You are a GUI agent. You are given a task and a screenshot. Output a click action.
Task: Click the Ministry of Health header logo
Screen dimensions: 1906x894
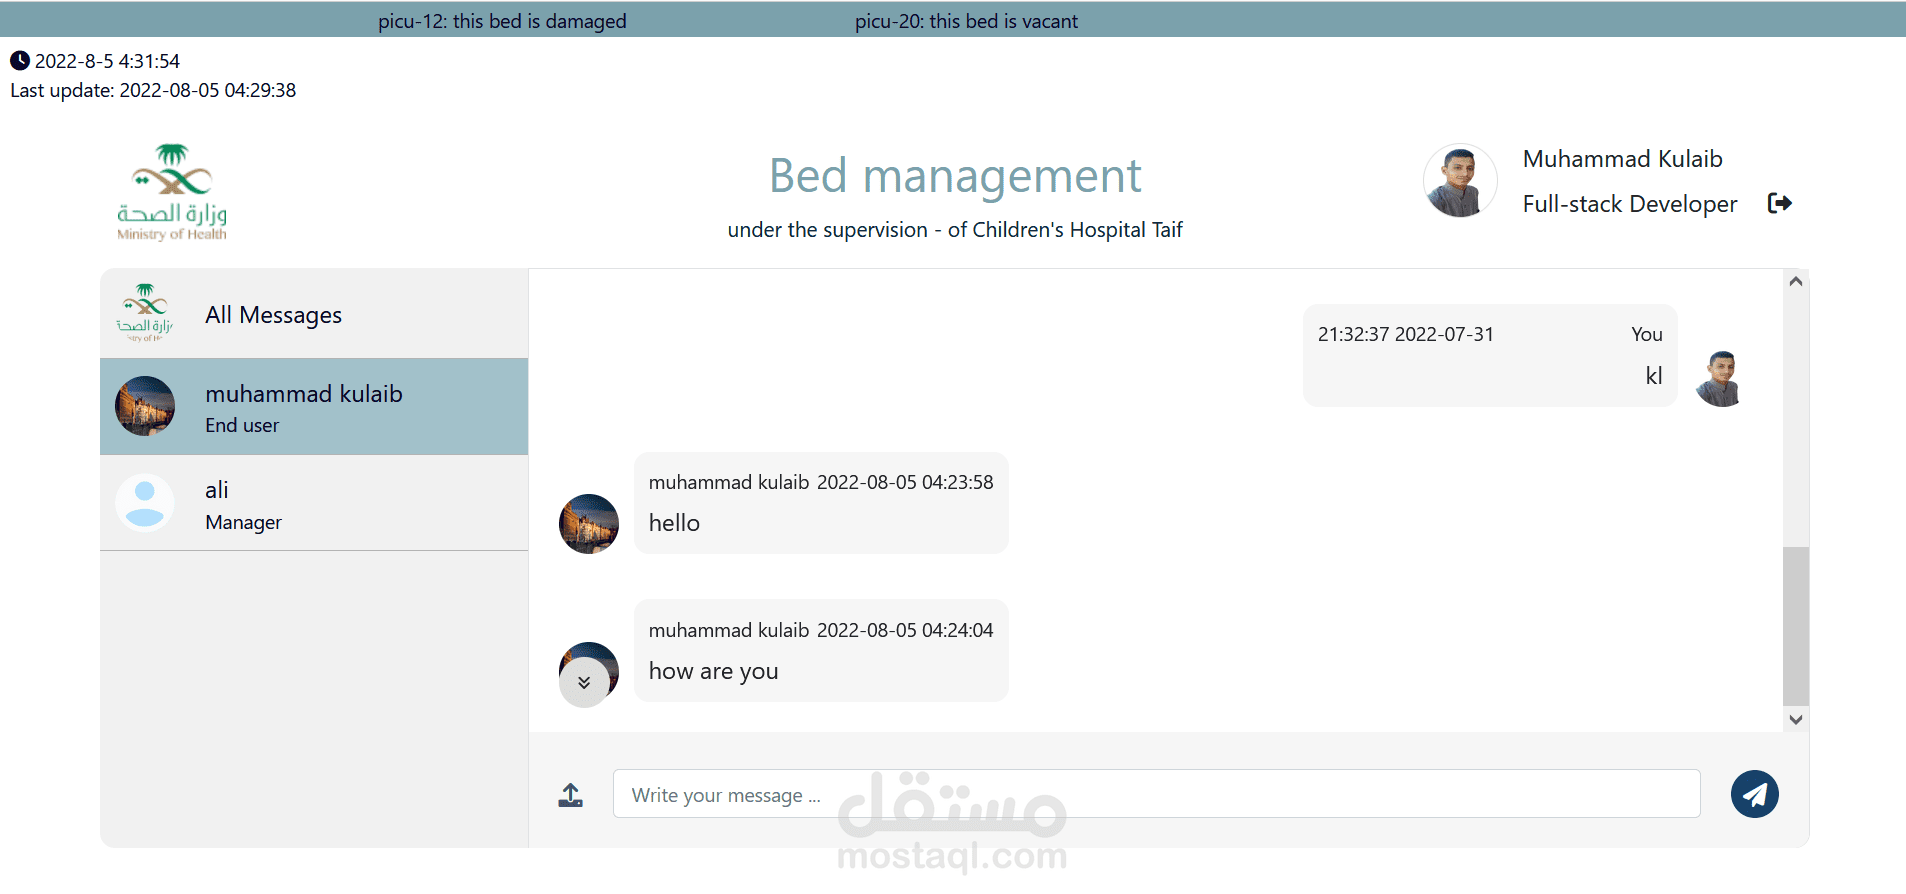[172, 192]
